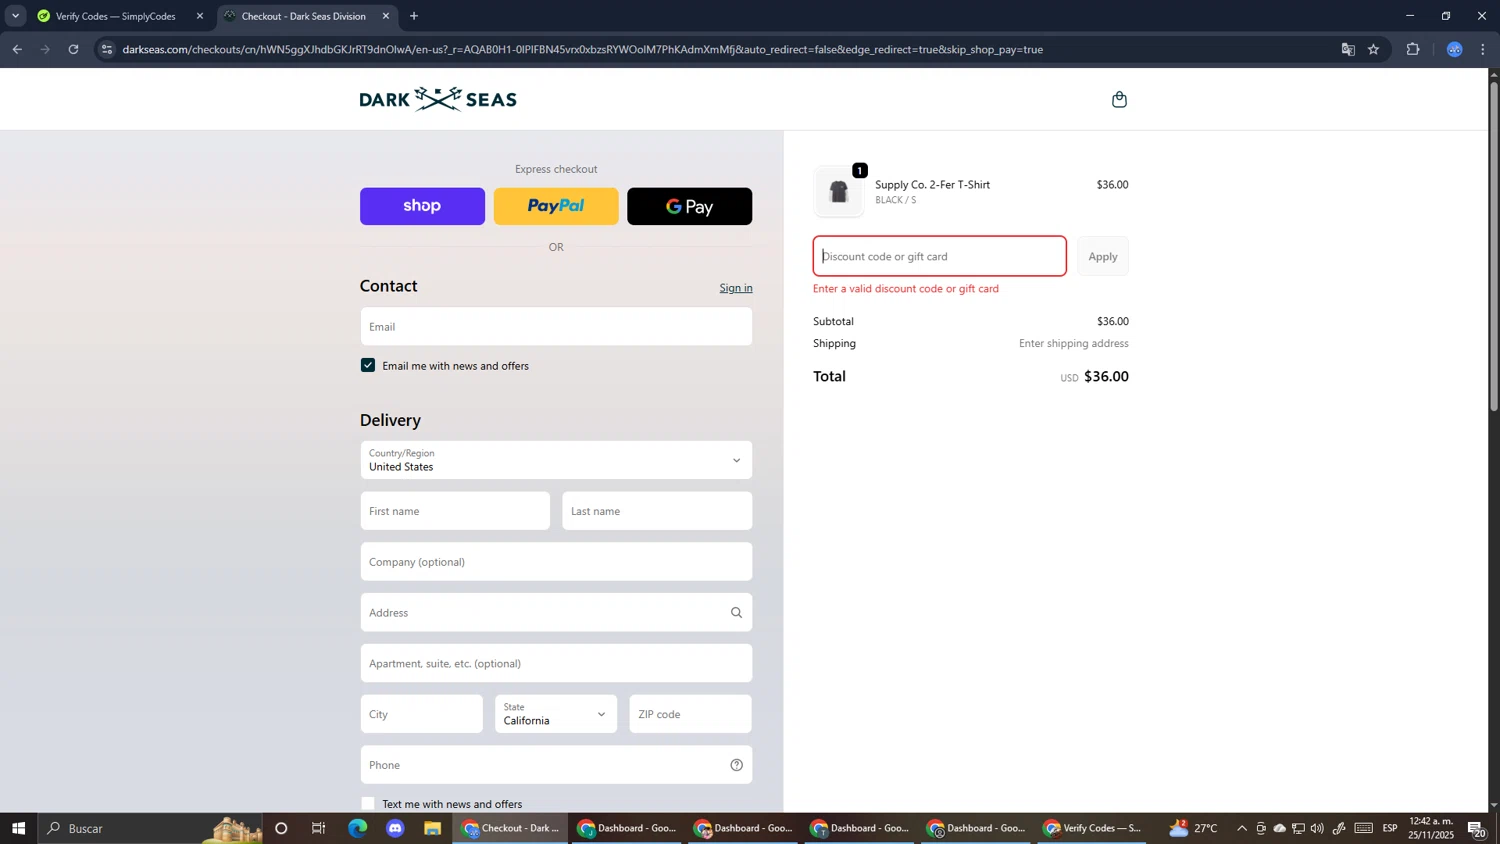Click the Address search magnifier icon
This screenshot has height=844, width=1500.
[737, 613]
